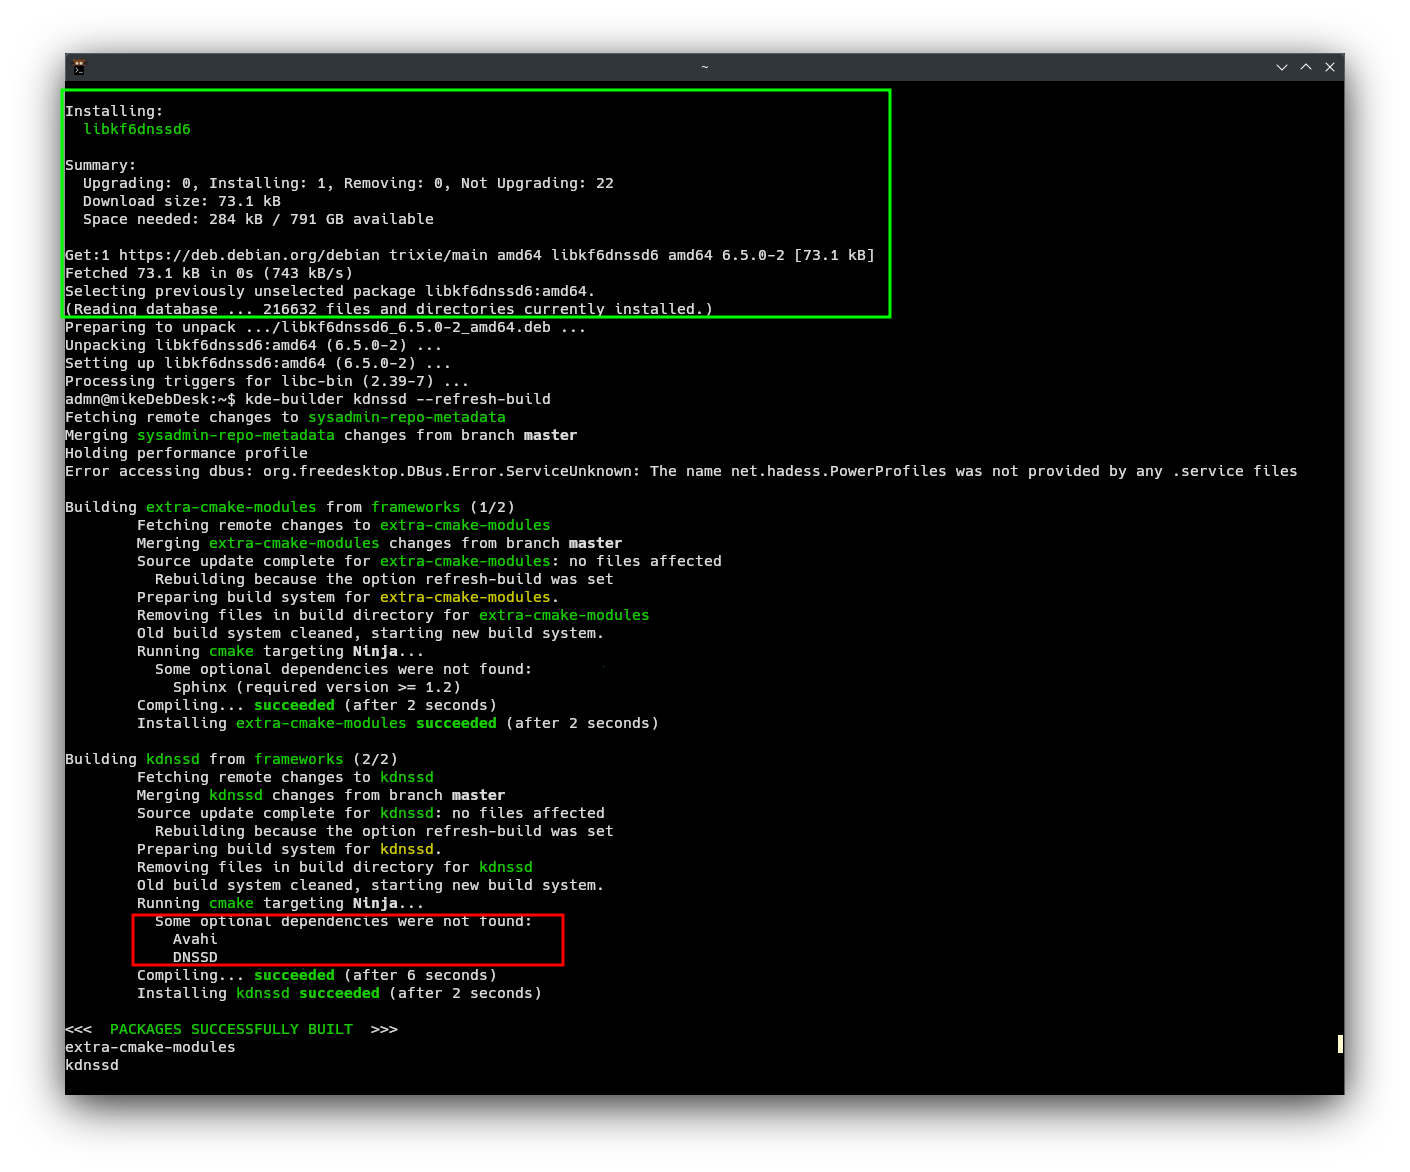1410x1172 pixels.
Task: Maximize the terminal window using up chevron
Action: point(1306,67)
